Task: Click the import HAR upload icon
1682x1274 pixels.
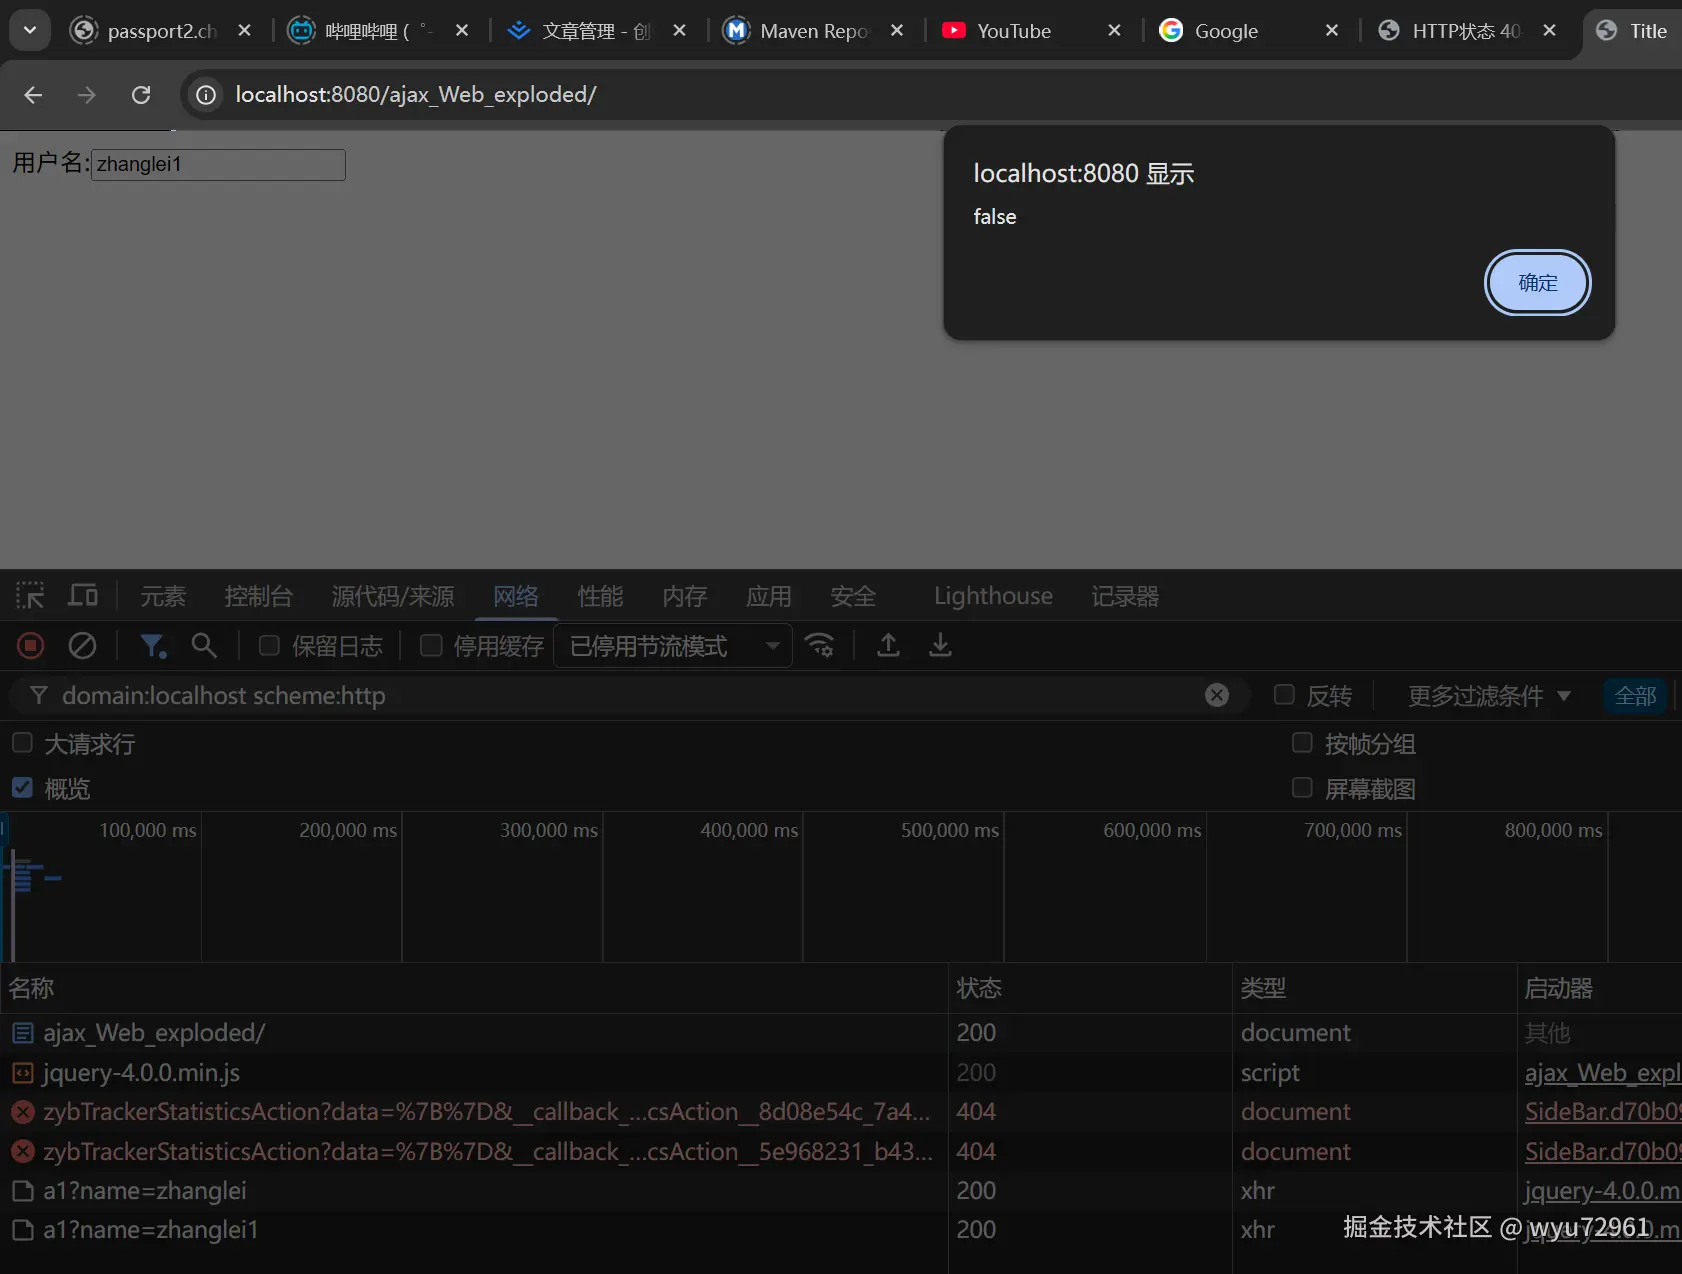Action: (x=888, y=646)
